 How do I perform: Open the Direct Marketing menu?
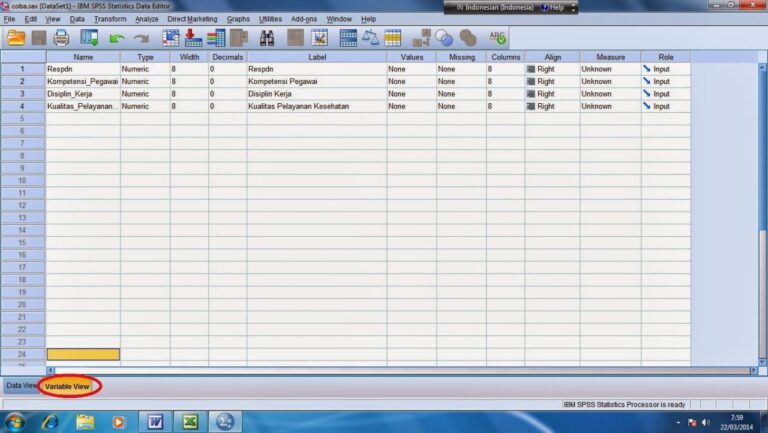pos(192,19)
